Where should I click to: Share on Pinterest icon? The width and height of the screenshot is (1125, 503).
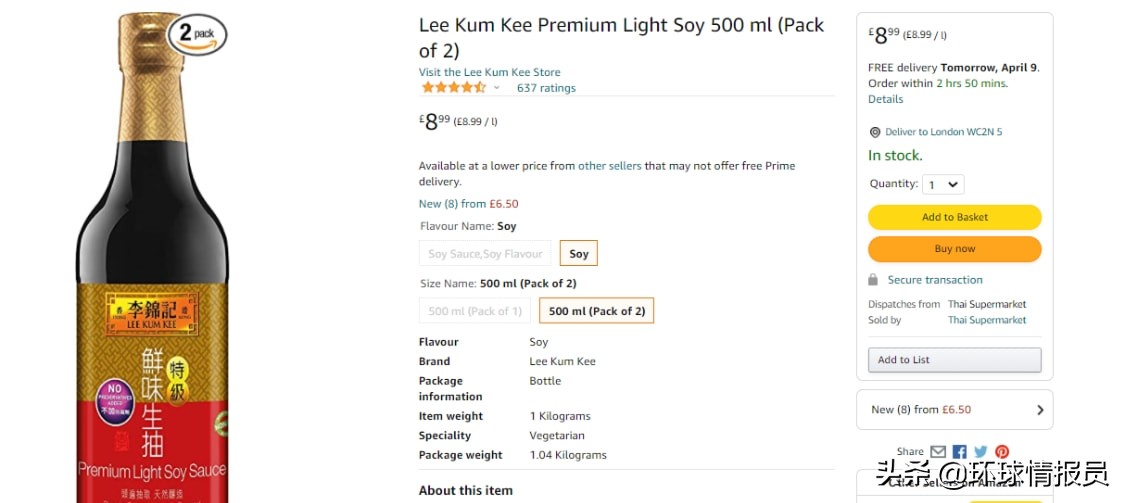(1002, 452)
